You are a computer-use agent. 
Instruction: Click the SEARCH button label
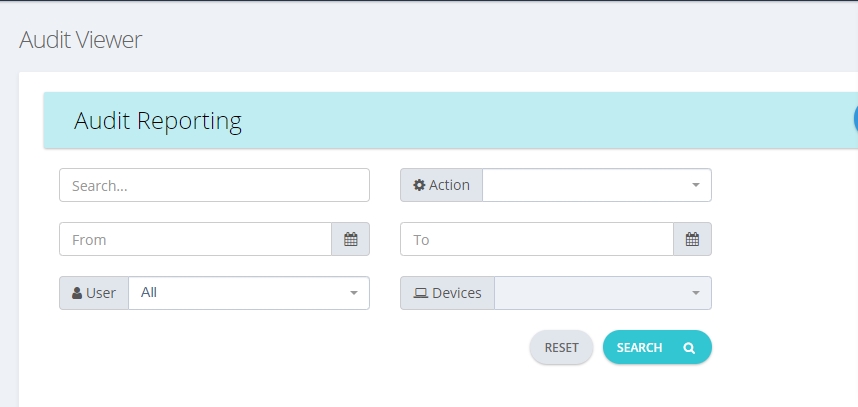tap(639, 347)
